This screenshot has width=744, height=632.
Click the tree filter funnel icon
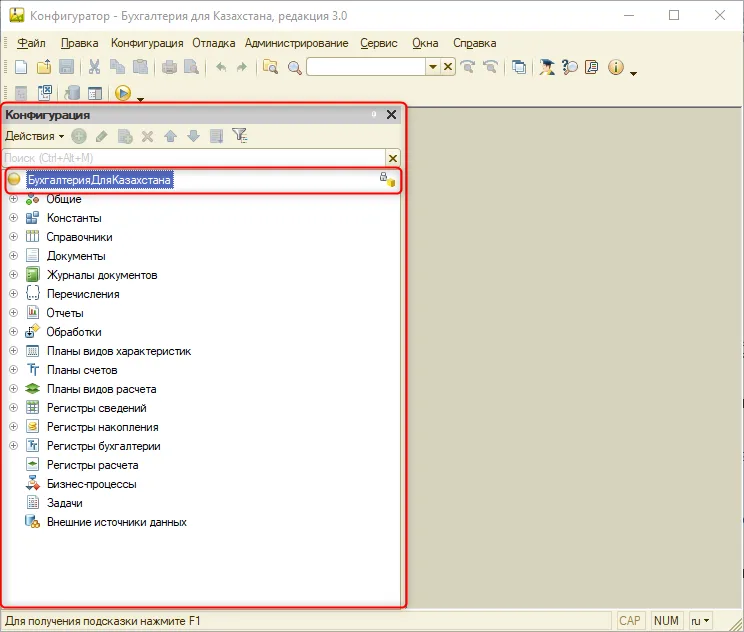click(240, 136)
